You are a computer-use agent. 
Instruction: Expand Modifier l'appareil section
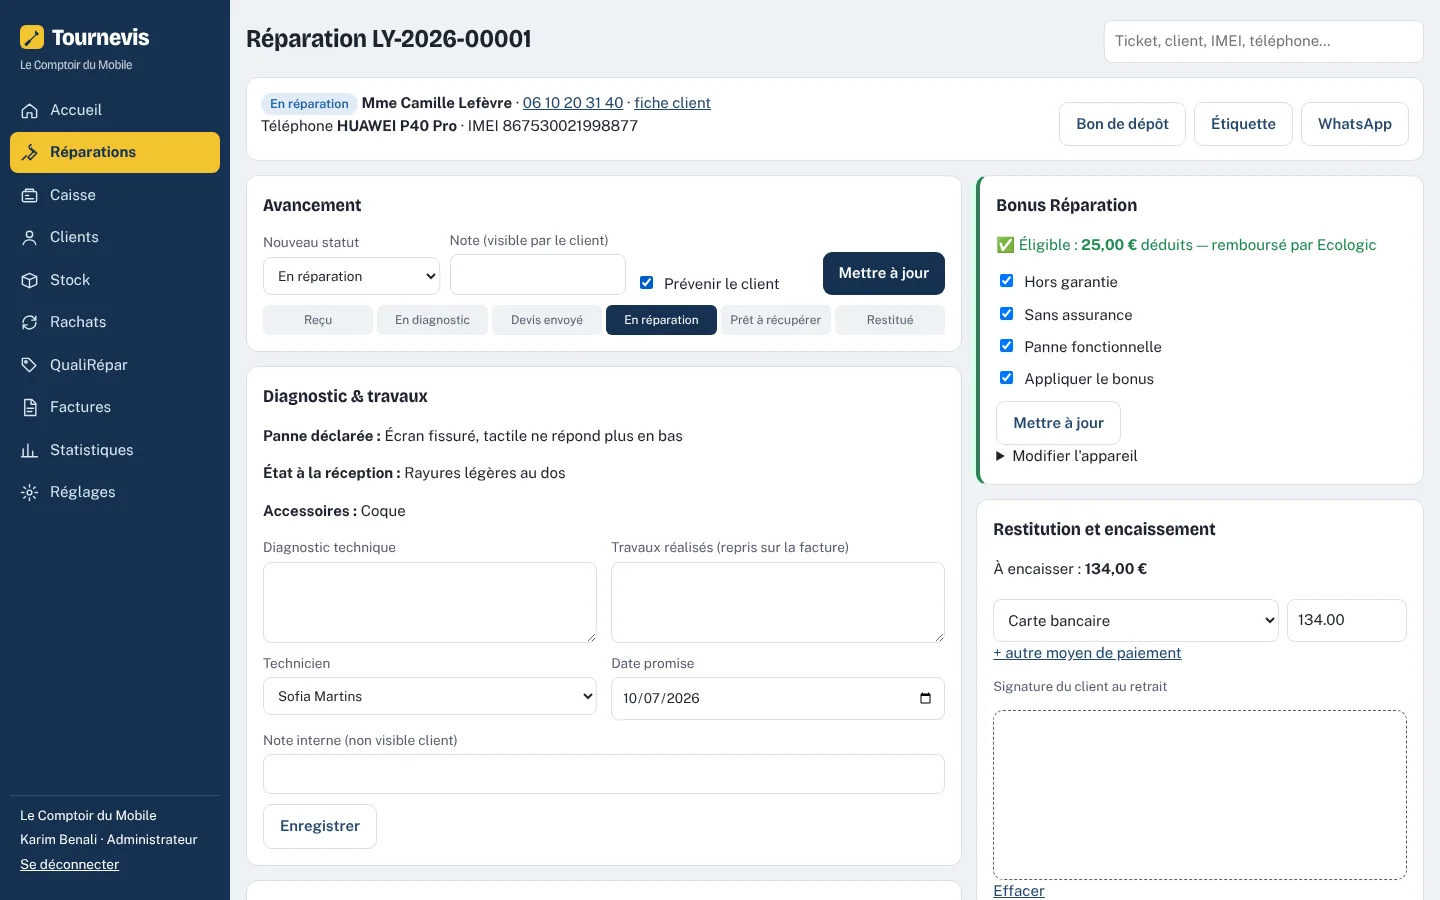click(x=1067, y=456)
